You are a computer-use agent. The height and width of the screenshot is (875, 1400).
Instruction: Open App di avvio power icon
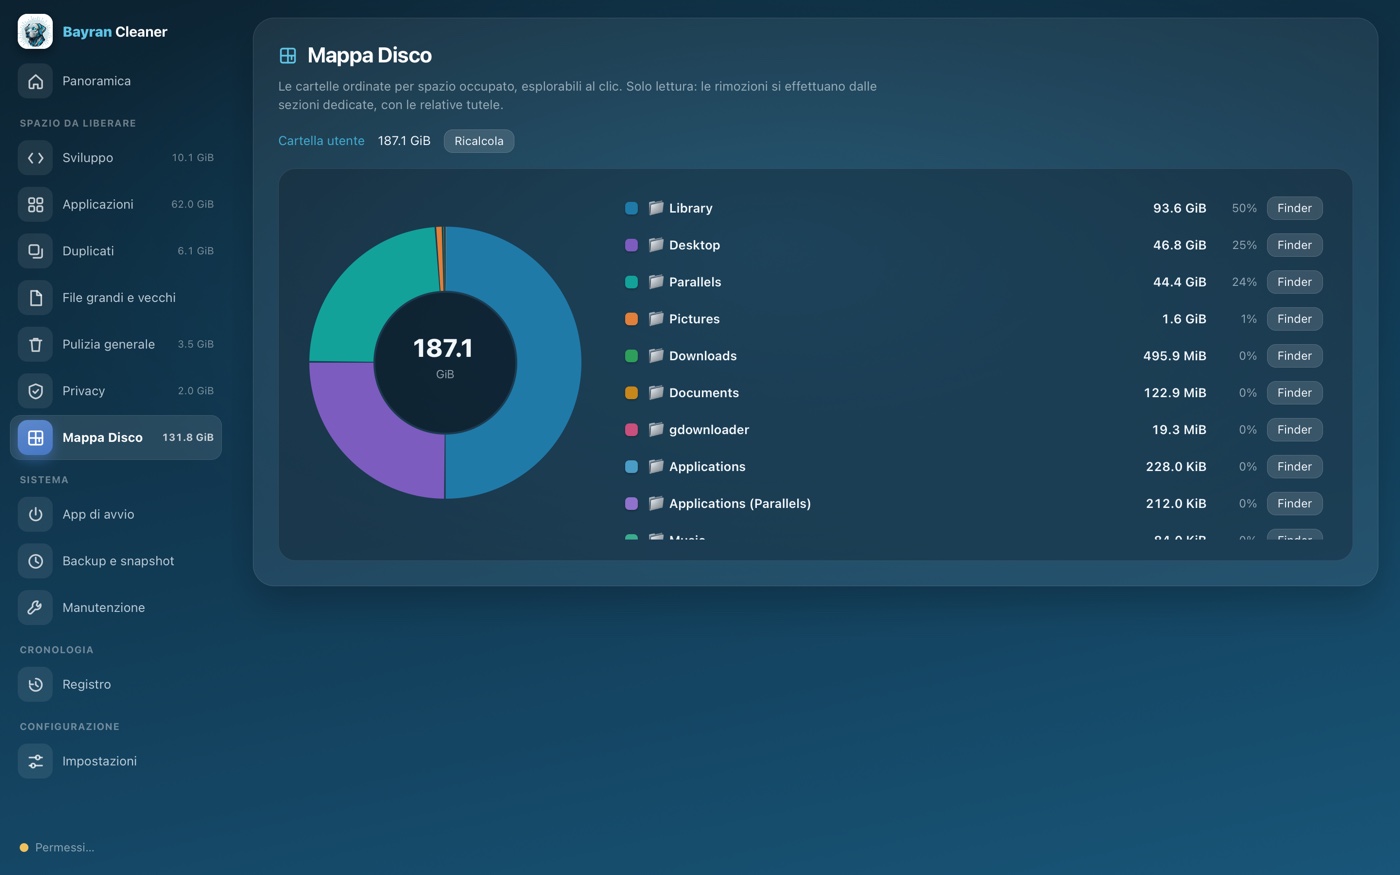point(35,514)
